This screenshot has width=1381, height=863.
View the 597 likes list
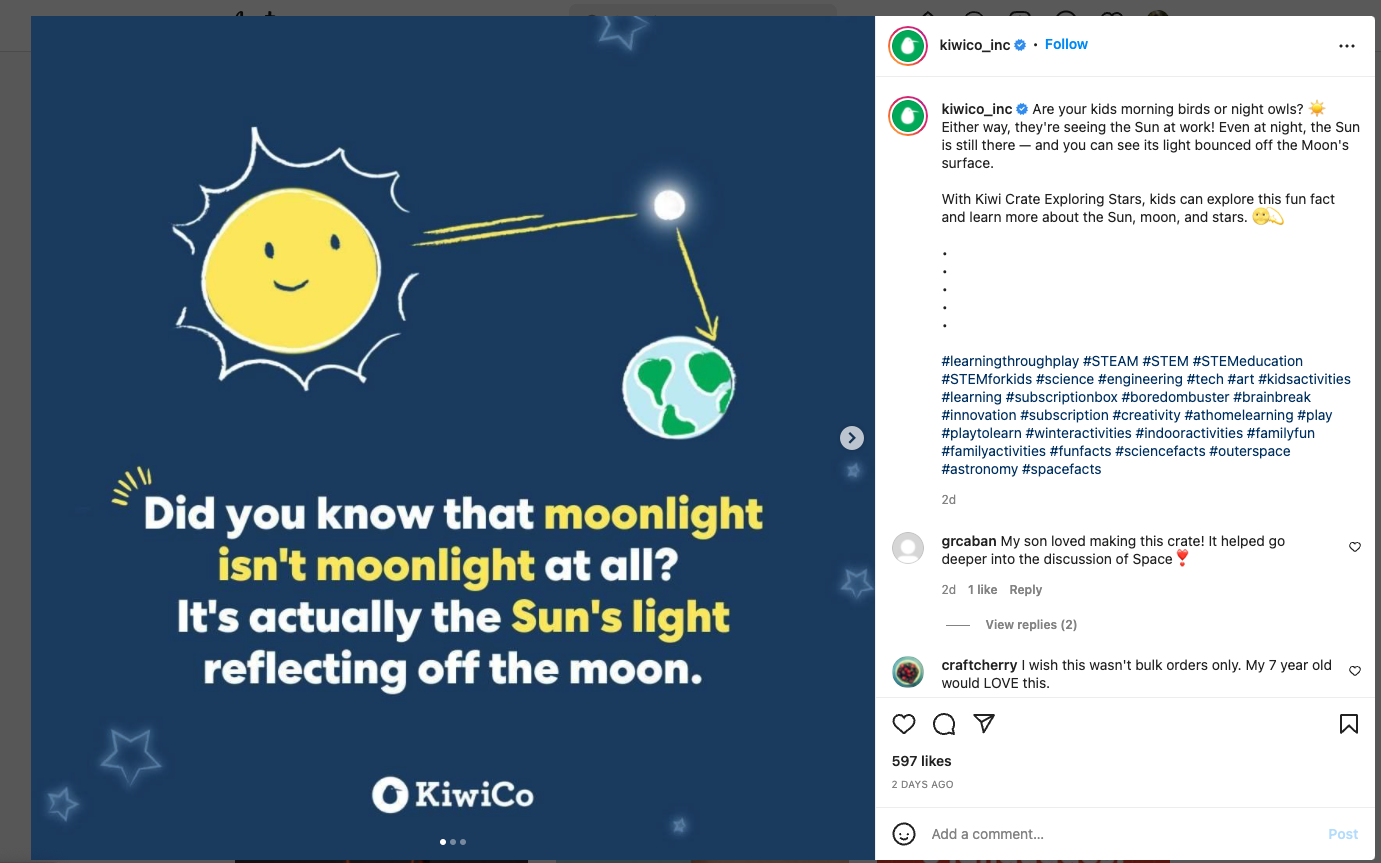point(922,761)
